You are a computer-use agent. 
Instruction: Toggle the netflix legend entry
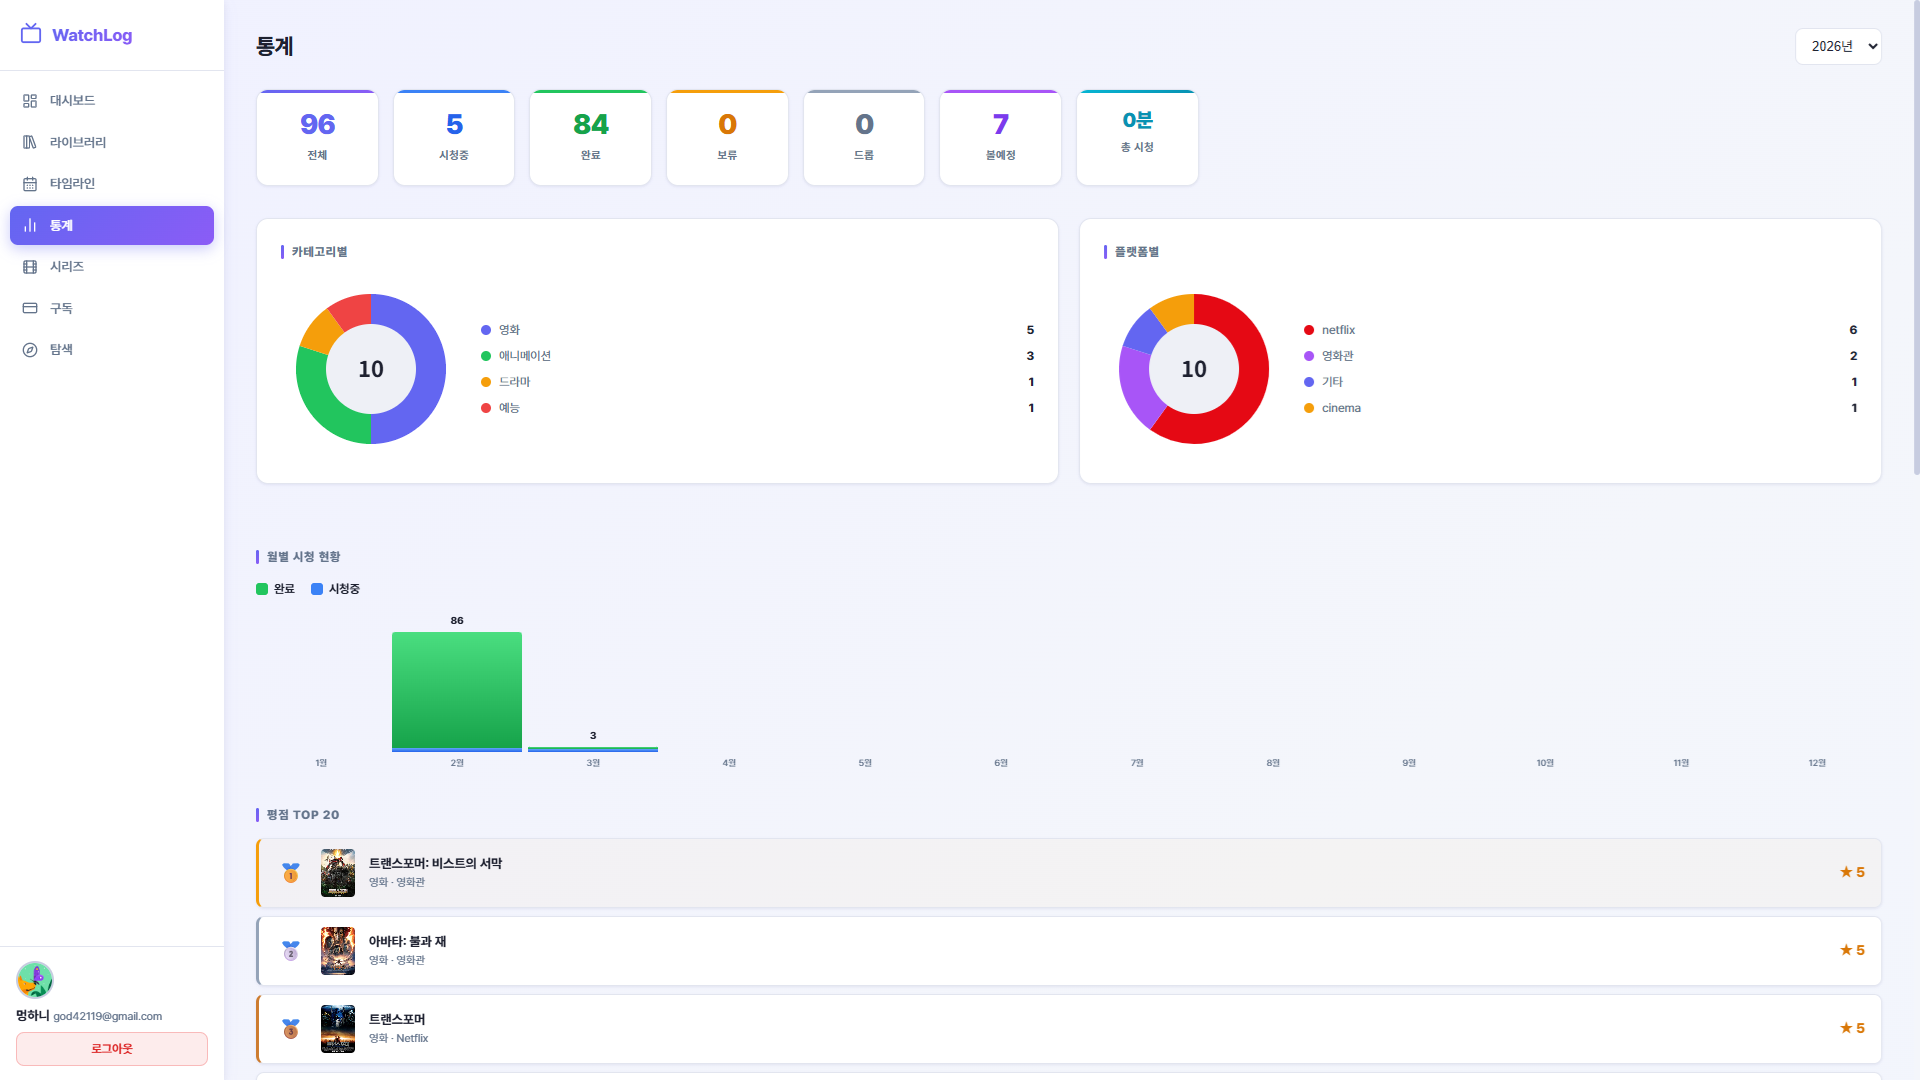pos(1330,330)
